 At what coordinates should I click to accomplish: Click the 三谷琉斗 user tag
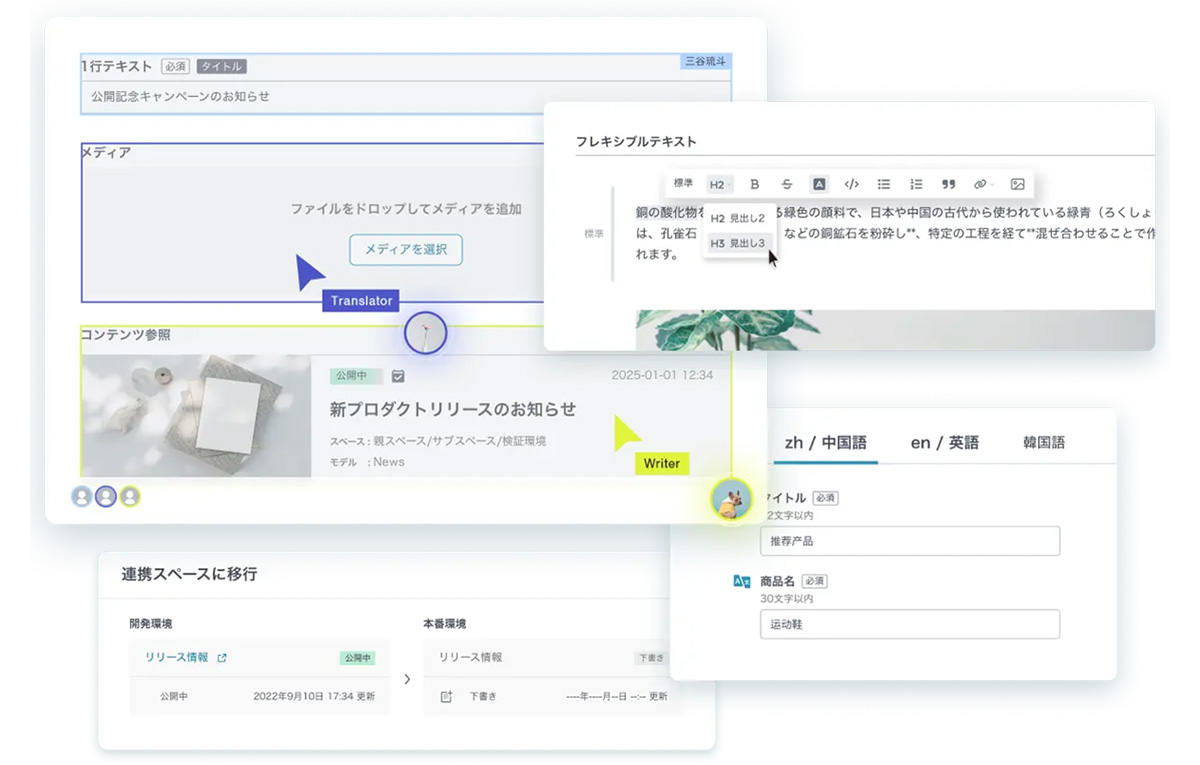(x=706, y=61)
